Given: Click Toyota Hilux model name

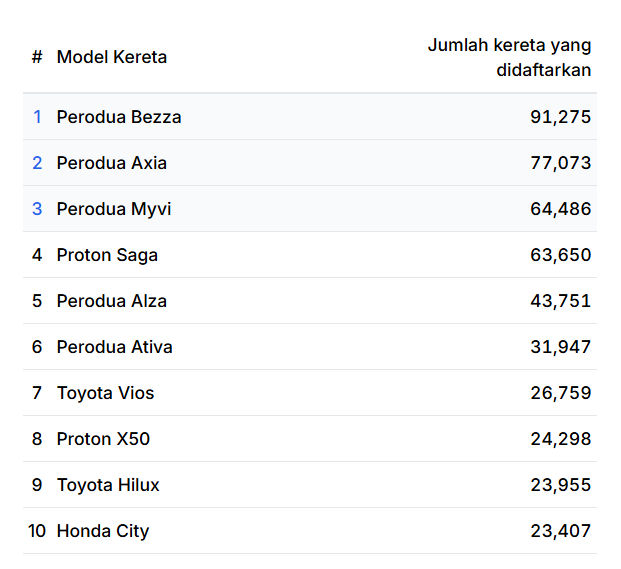Looking at the screenshot, I should (108, 485).
